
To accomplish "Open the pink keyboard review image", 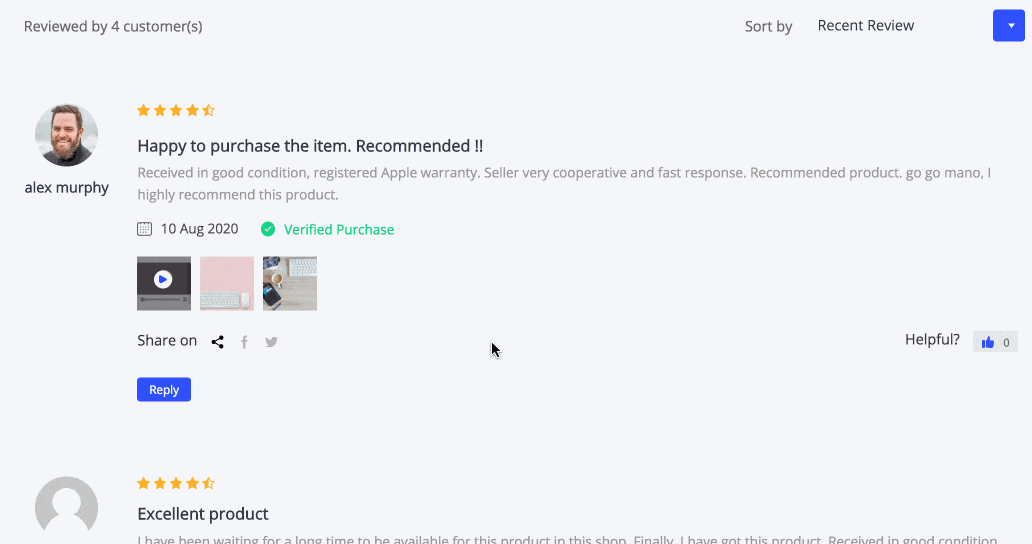I will (x=227, y=284).
